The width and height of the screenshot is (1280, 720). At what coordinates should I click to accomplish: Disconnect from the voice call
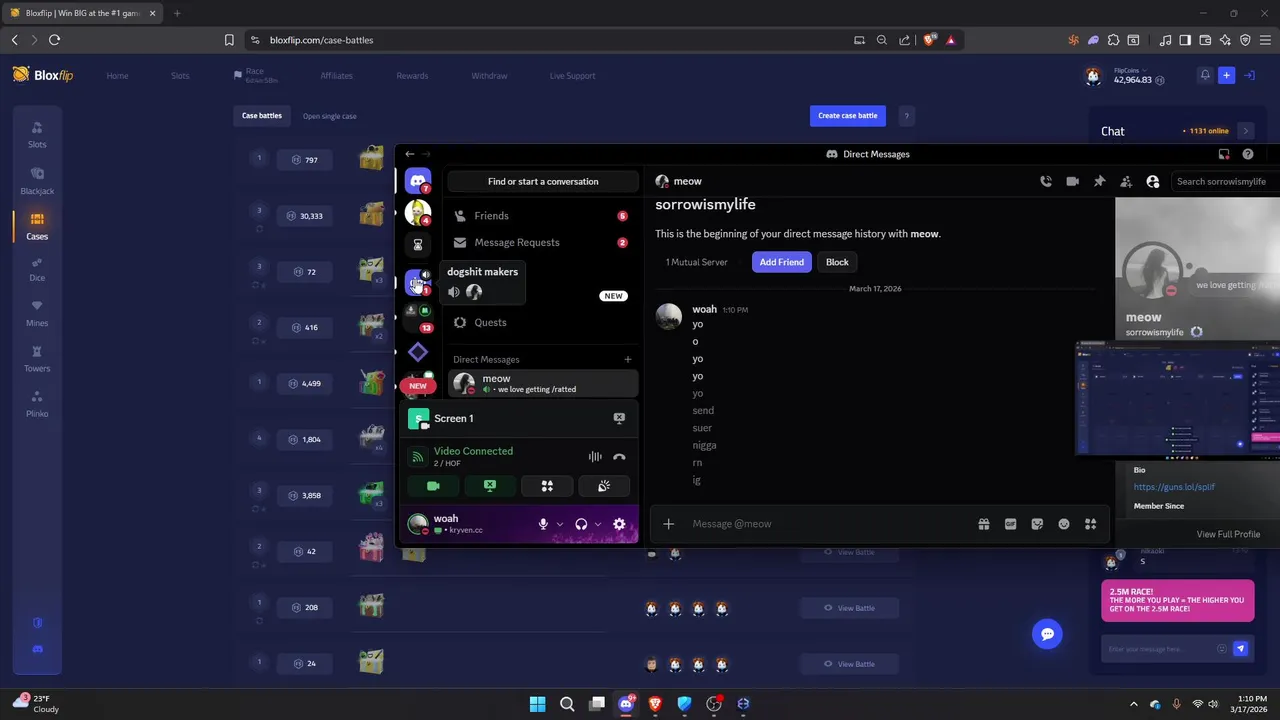[x=619, y=457]
